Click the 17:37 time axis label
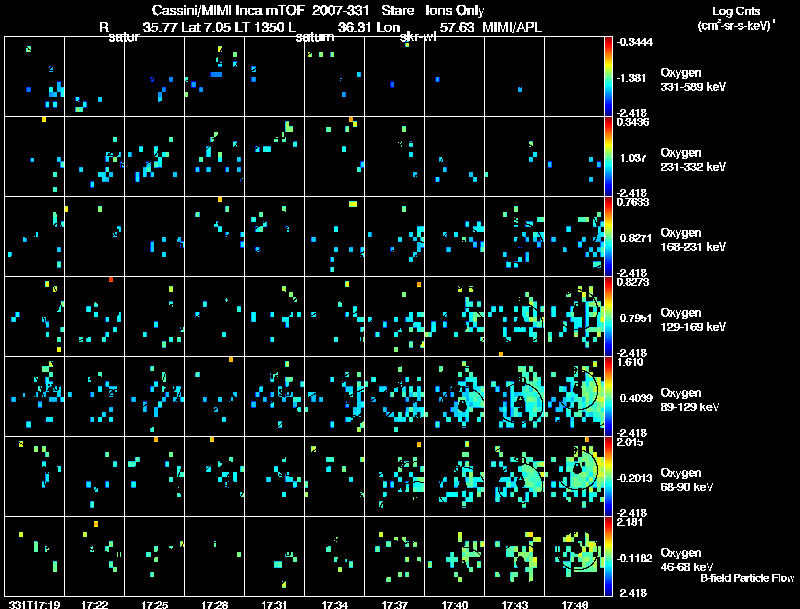This screenshot has height=609, width=800. point(394,605)
